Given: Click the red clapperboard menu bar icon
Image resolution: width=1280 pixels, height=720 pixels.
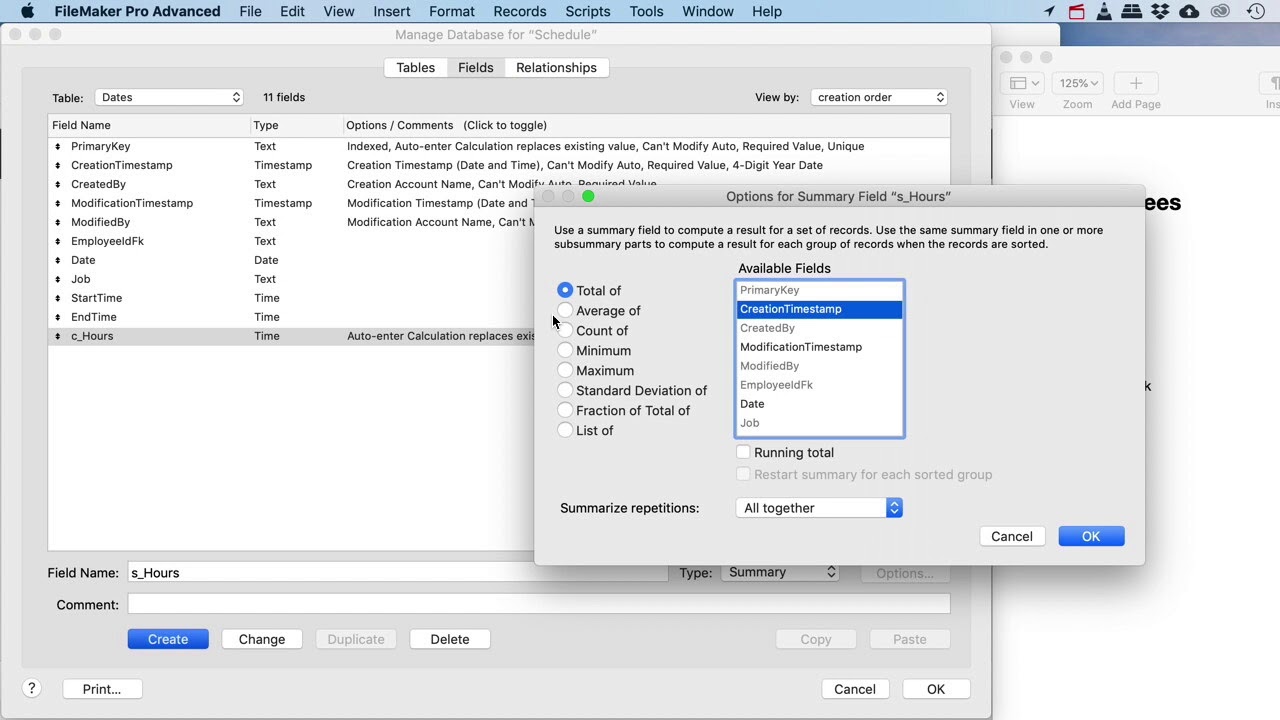Looking at the screenshot, I should click(x=1077, y=11).
